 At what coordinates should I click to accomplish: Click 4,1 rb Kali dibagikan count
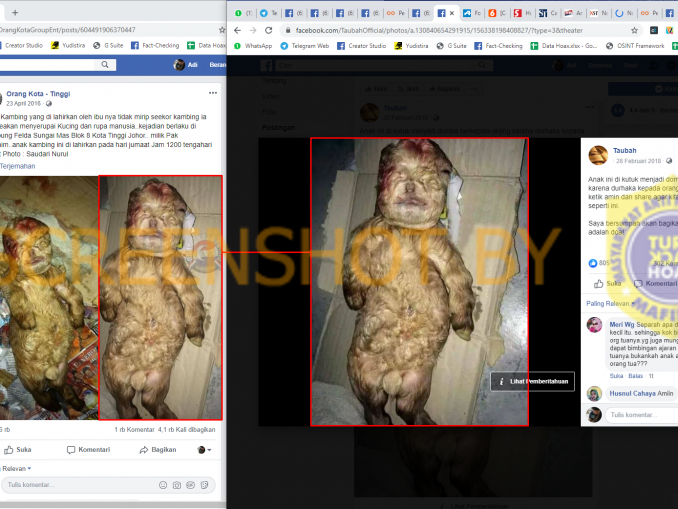coord(186,430)
